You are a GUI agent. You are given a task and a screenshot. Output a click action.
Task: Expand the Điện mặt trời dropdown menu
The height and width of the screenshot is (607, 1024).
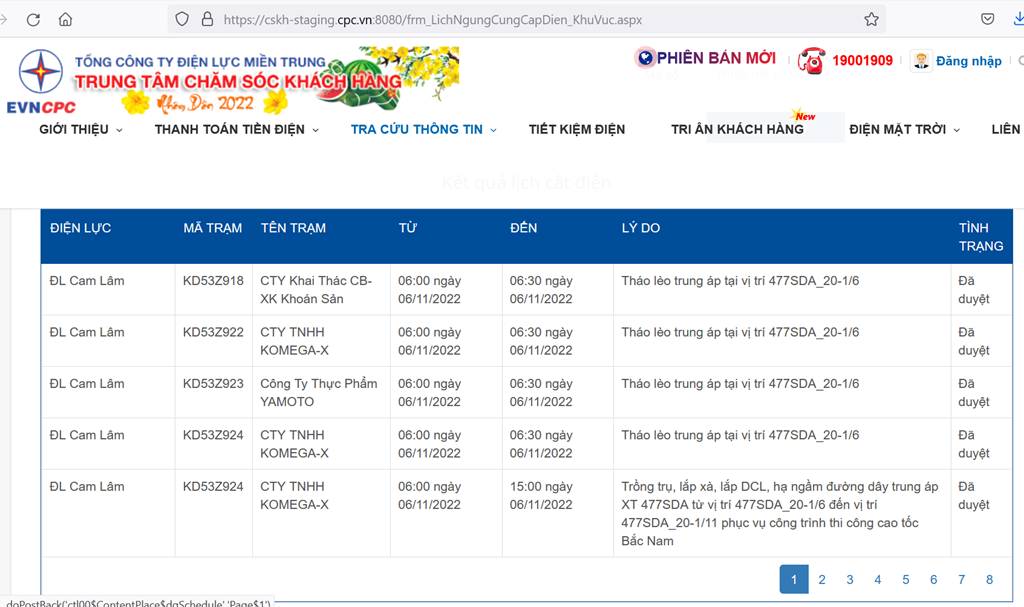pyautogui.click(x=904, y=129)
